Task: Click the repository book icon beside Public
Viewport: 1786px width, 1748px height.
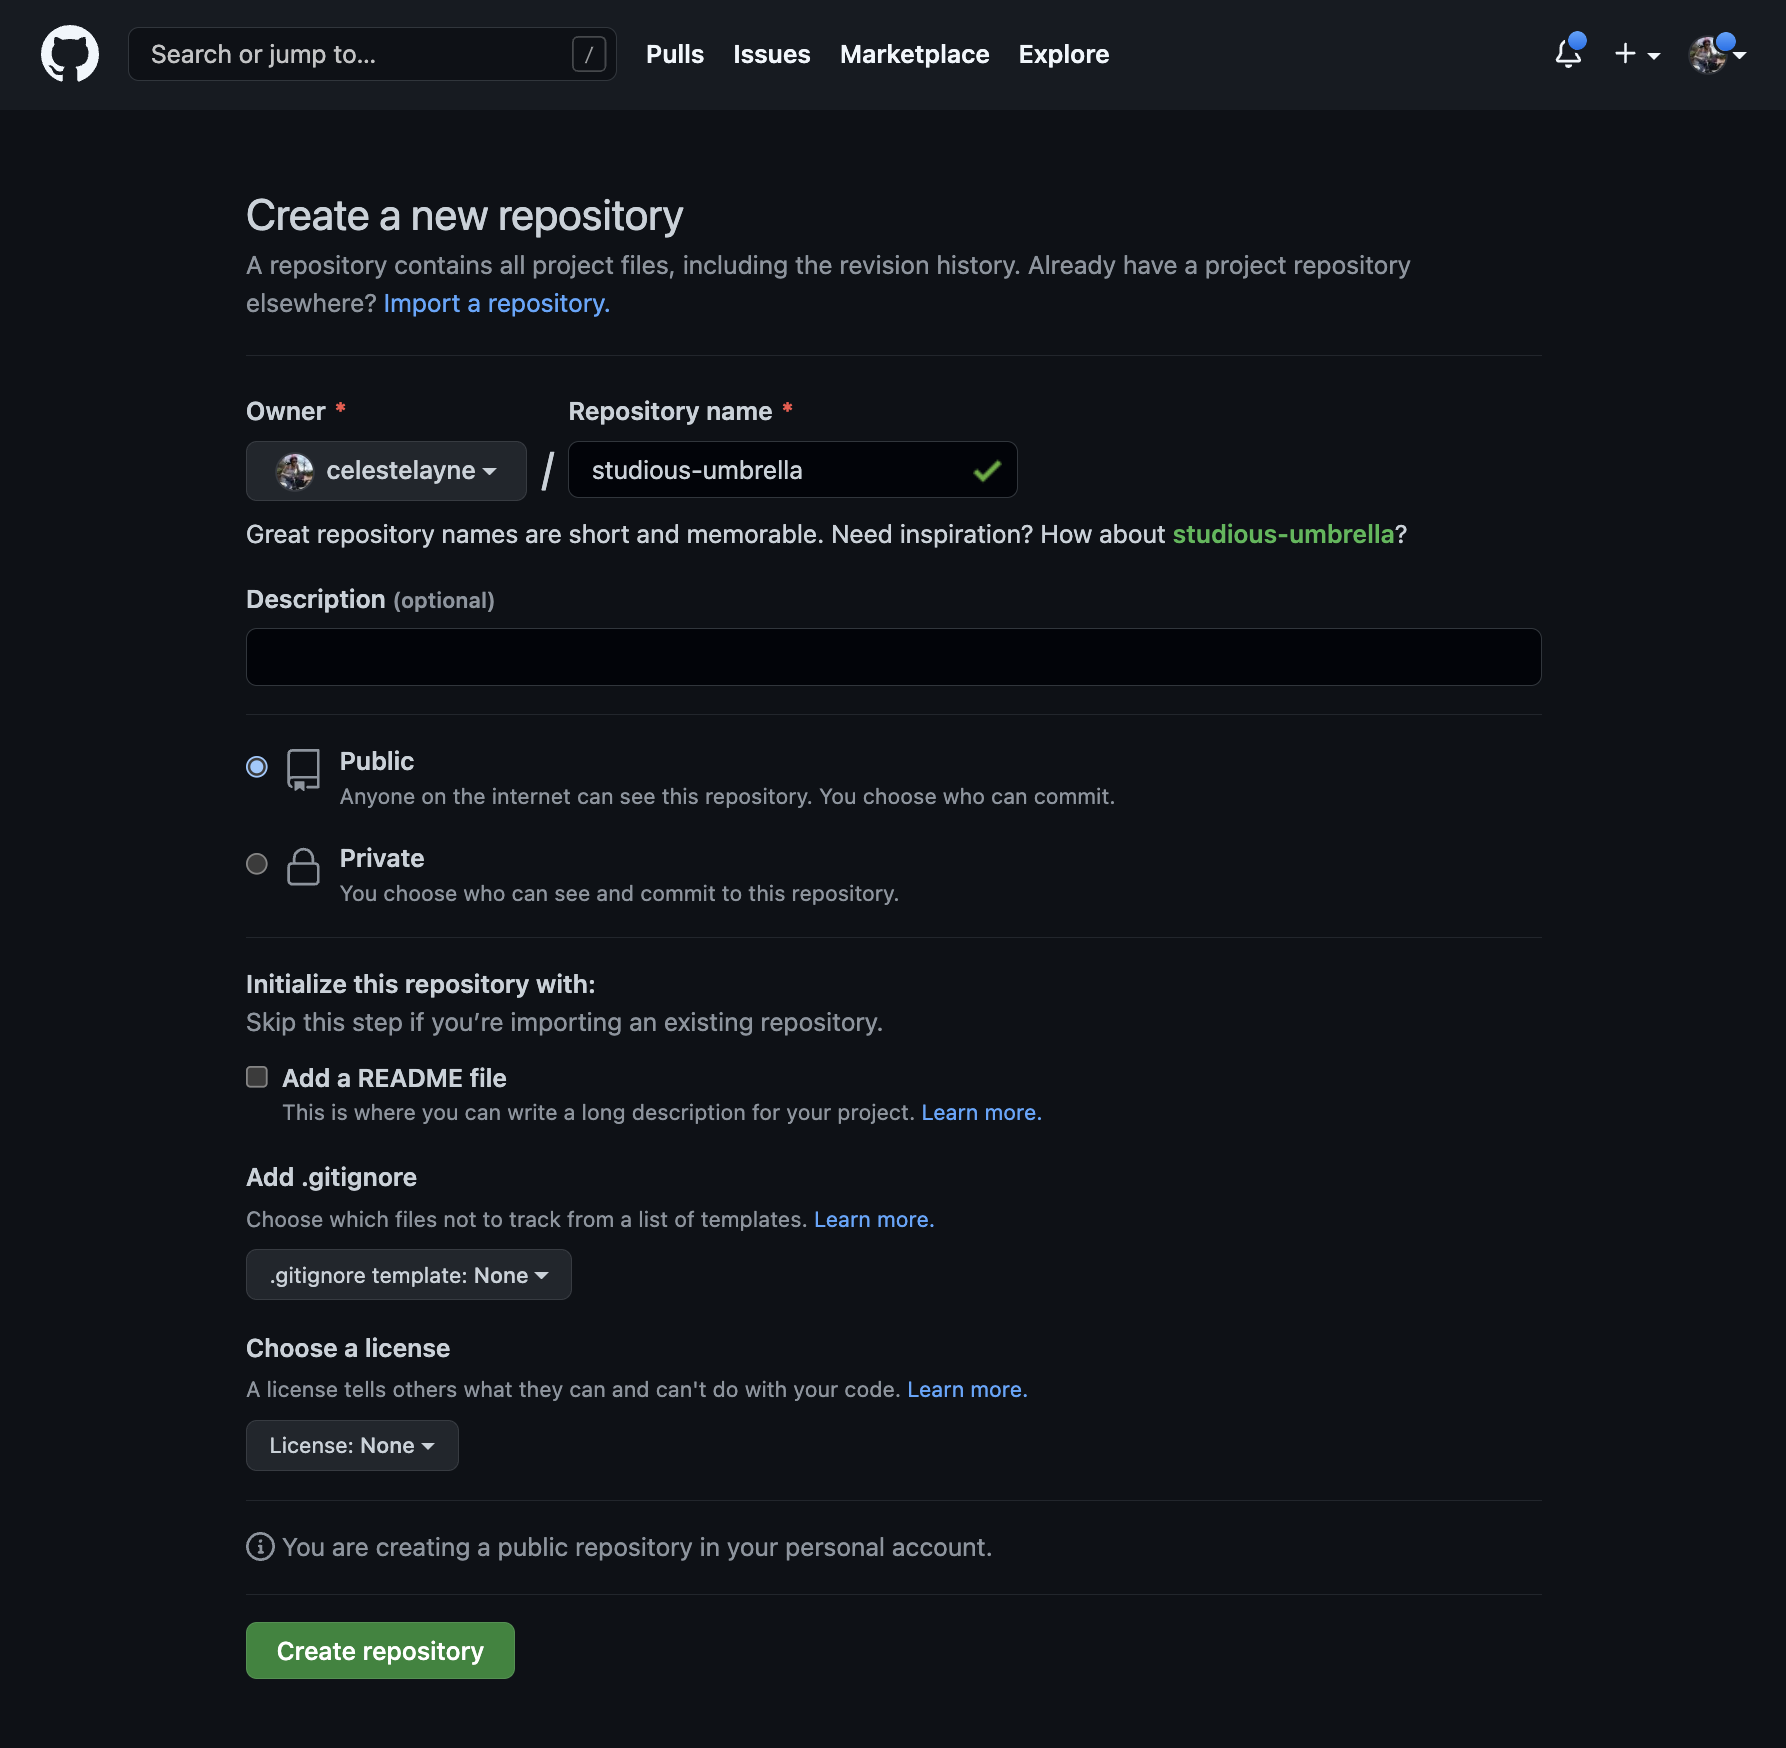Action: 303,770
